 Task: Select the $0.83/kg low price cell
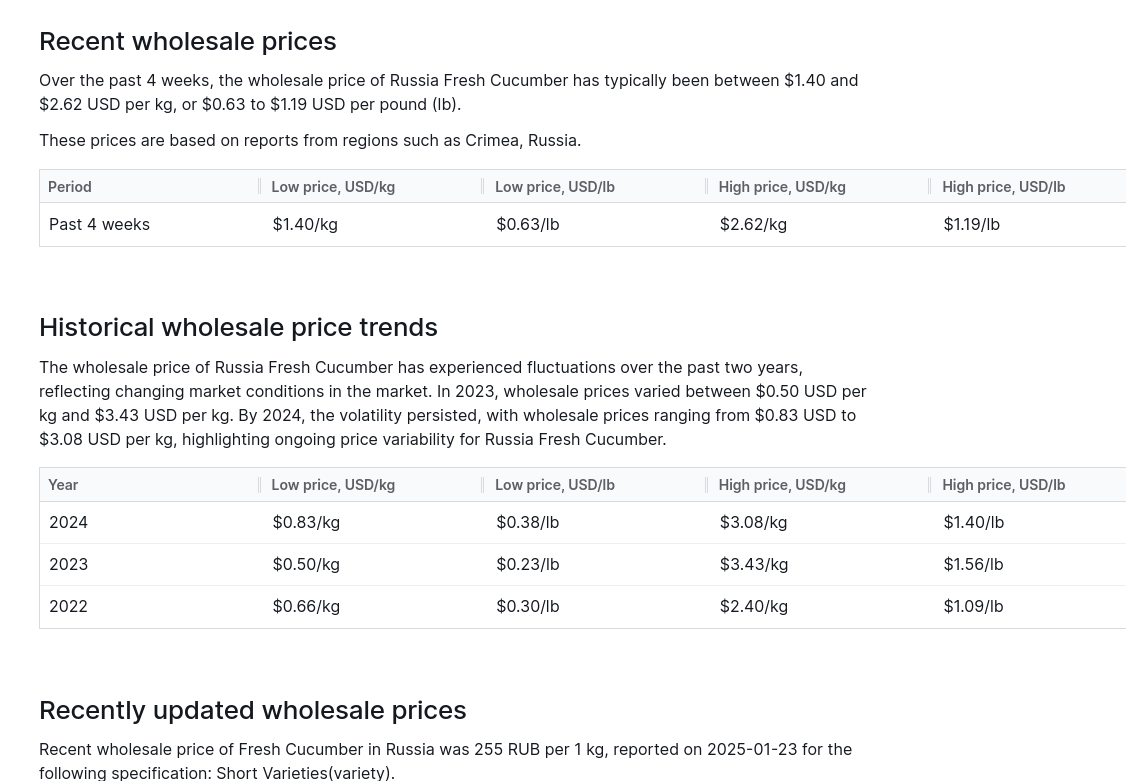coord(306,522)
